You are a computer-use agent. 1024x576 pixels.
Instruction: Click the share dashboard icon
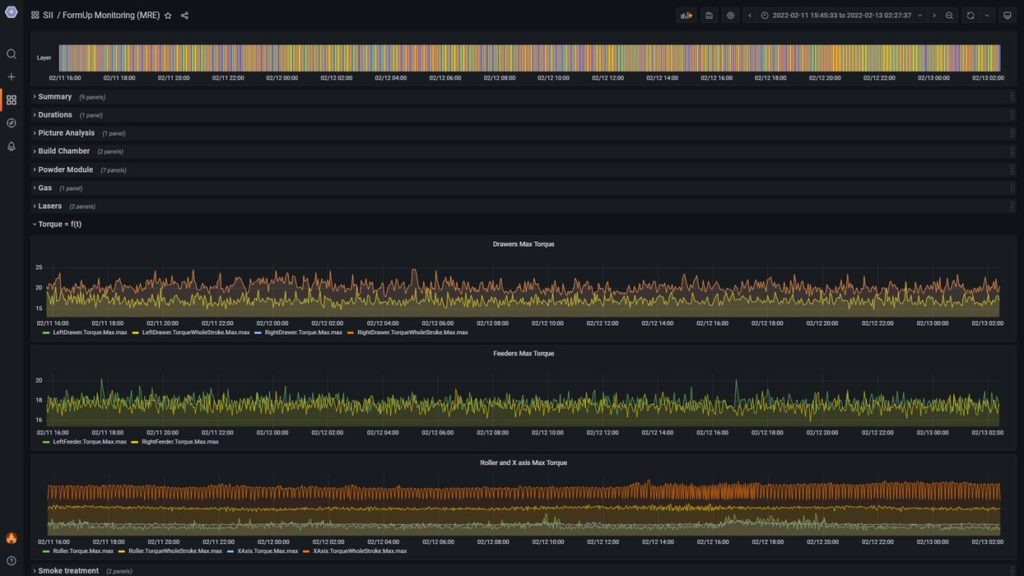(x=185, y=16)
